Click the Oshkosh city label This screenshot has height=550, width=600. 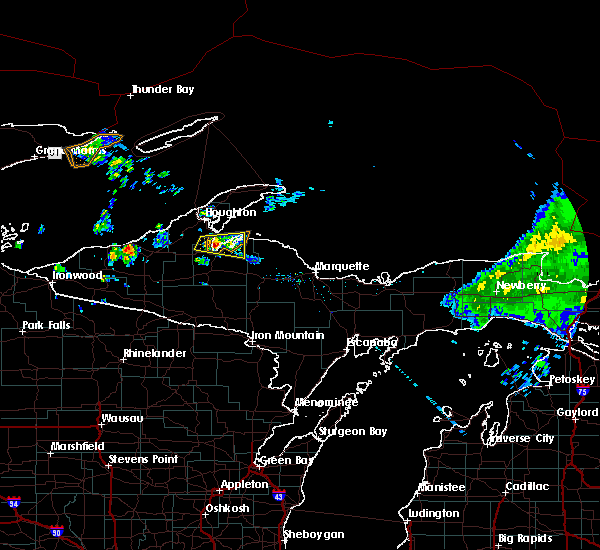(227, 509)
